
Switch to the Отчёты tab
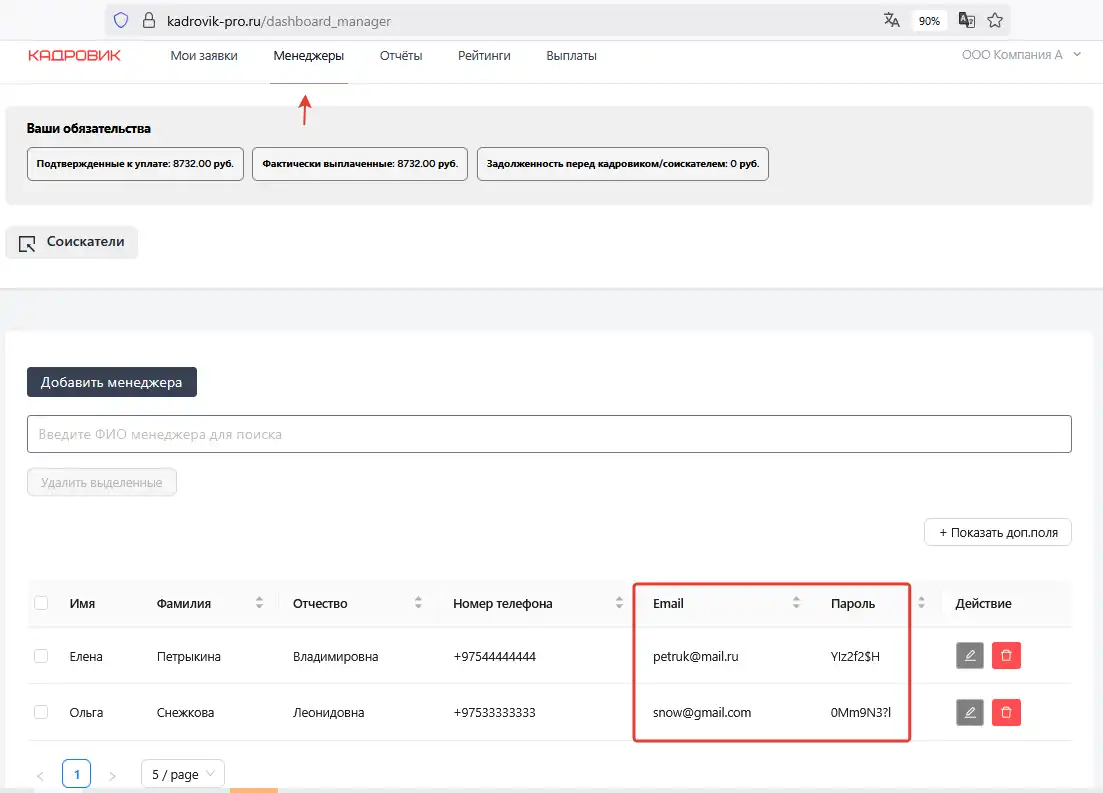[401, 56]
